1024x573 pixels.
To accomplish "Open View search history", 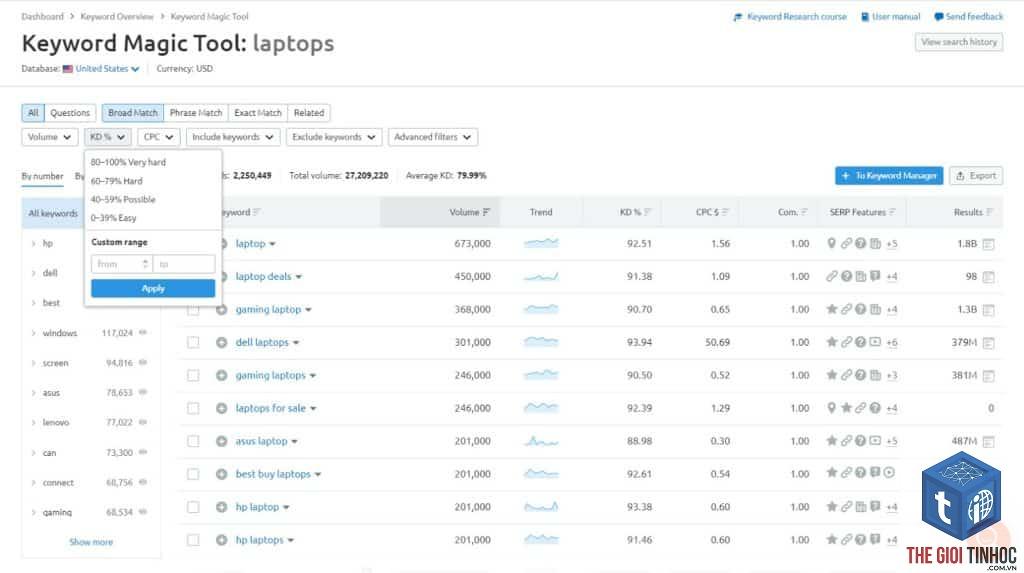I will tap(959, 42).
